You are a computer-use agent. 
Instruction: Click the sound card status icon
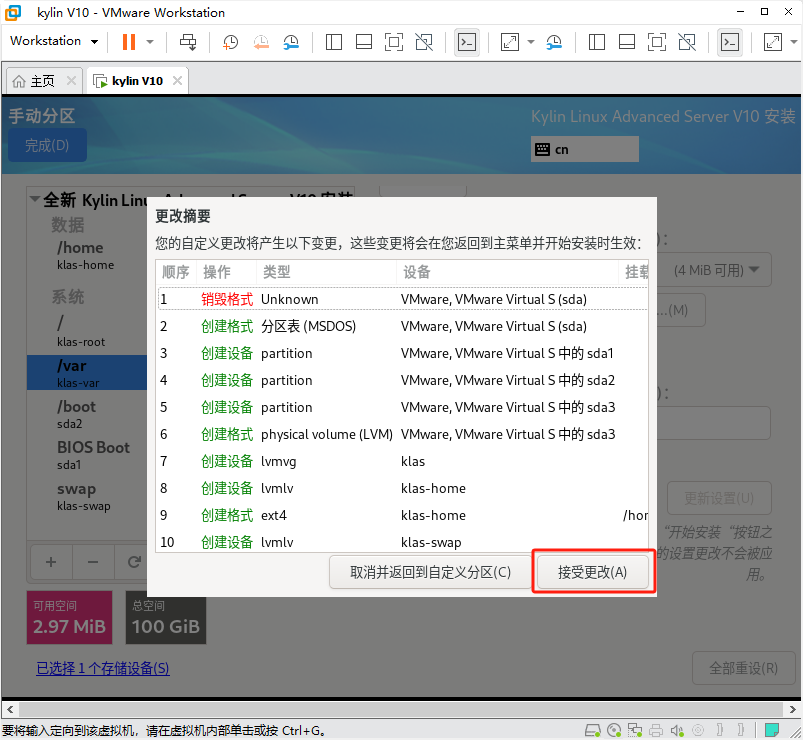(679, 730)
